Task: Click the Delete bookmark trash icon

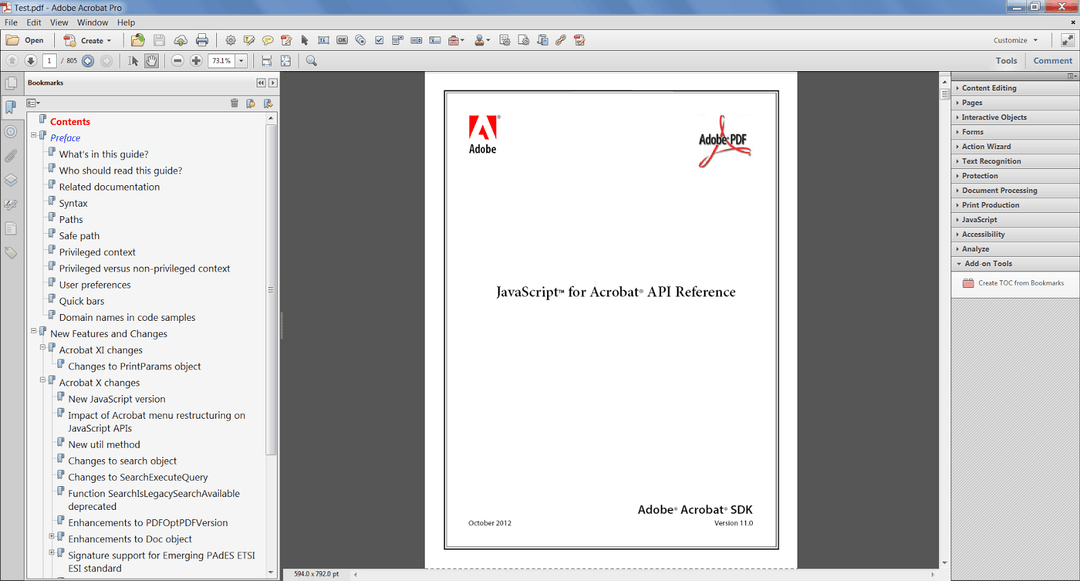Action: point(234,102)
